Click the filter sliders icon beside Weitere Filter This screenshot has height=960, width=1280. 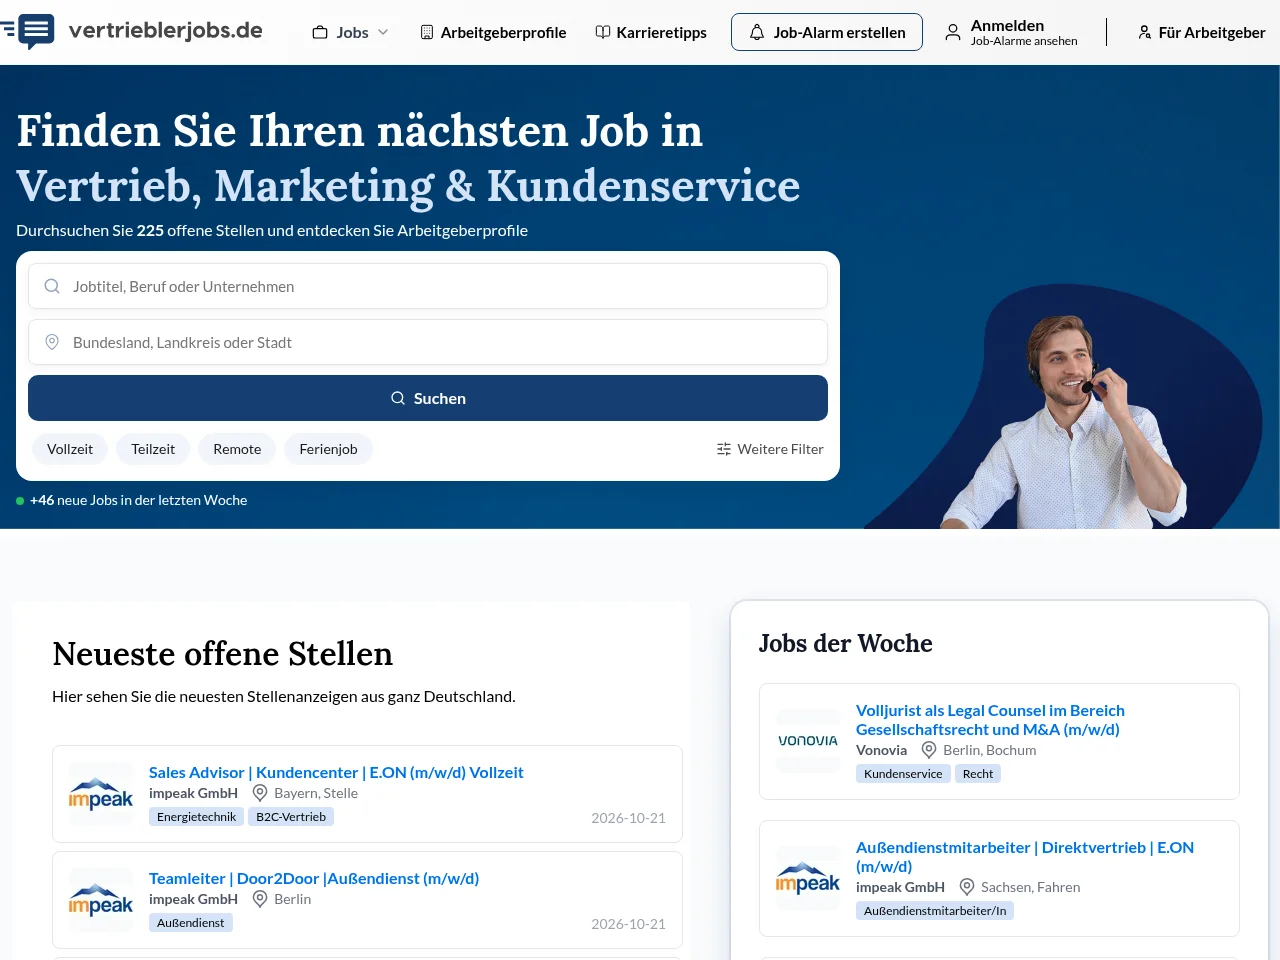(x=724, y=449)
